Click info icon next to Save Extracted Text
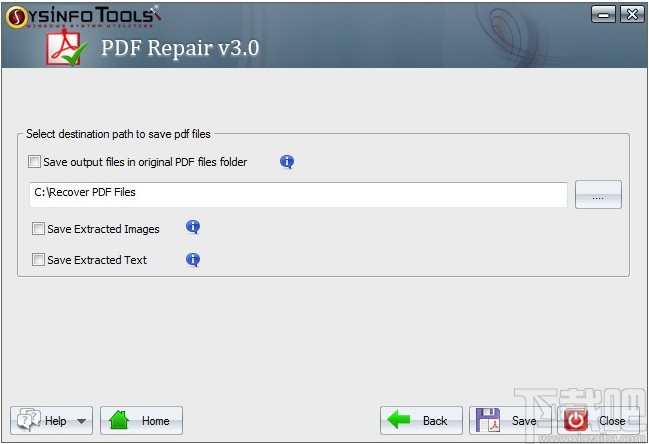Image resolution: width=649 pixels, height=444 pixels. [193, 260]
